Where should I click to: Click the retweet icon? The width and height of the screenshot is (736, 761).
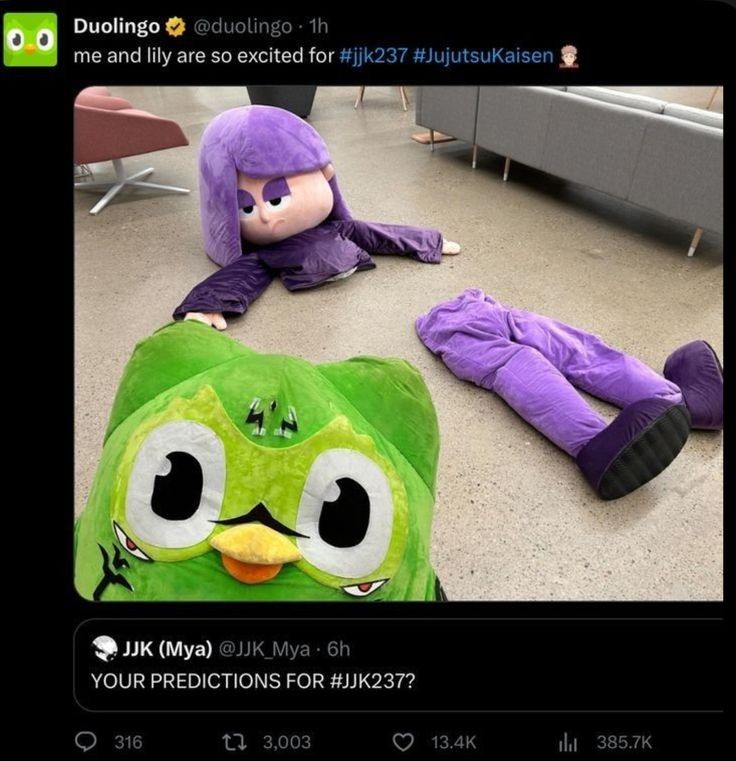point(240,741)
